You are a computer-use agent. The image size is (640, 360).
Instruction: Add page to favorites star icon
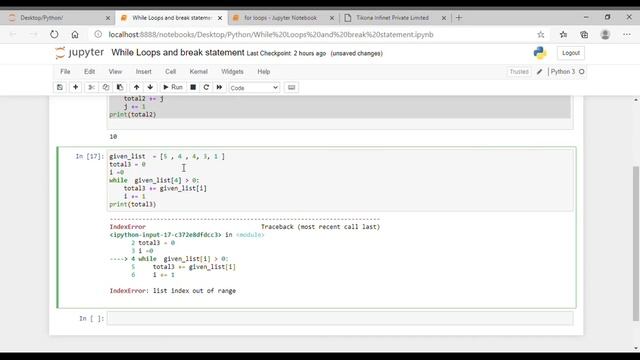pos(540,35)
